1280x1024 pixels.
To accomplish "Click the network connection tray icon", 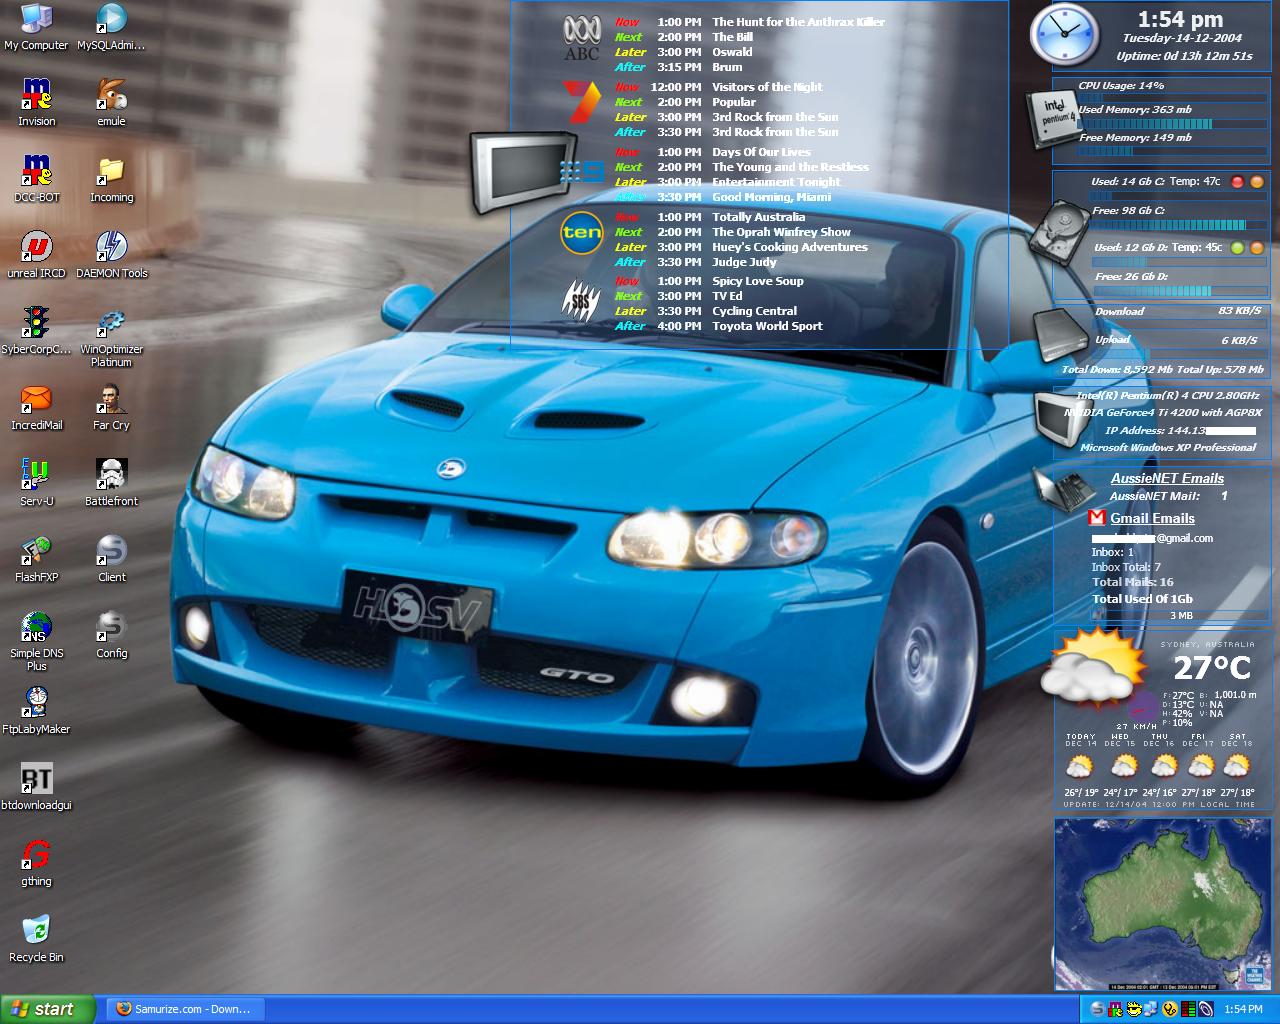I will [x=1152, y=1009].
